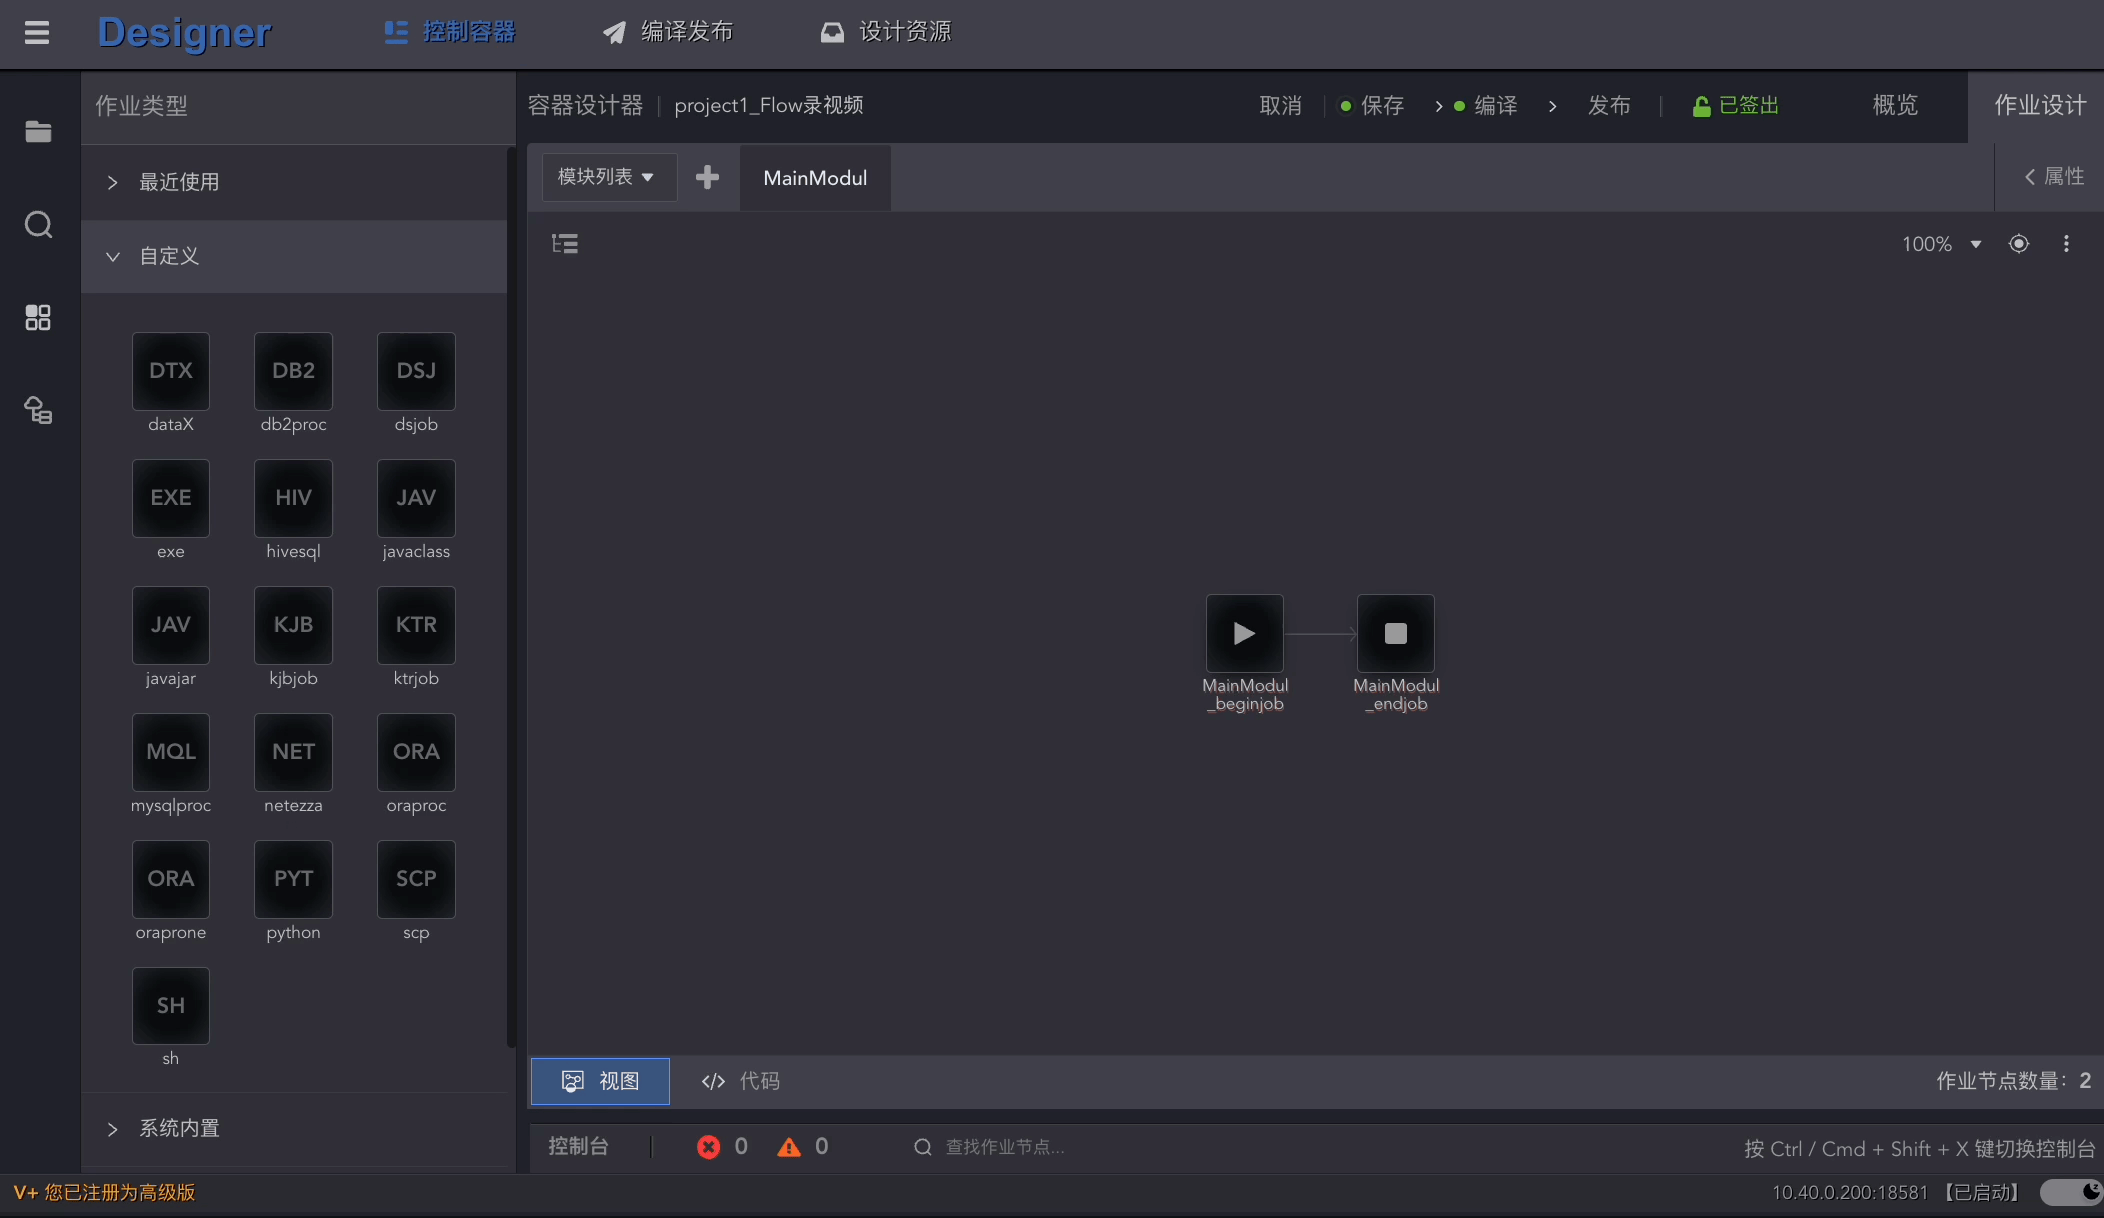Select the ktrjob KTR job type
Viewport: 2104px width, 1218px height.
click(416, 625)
